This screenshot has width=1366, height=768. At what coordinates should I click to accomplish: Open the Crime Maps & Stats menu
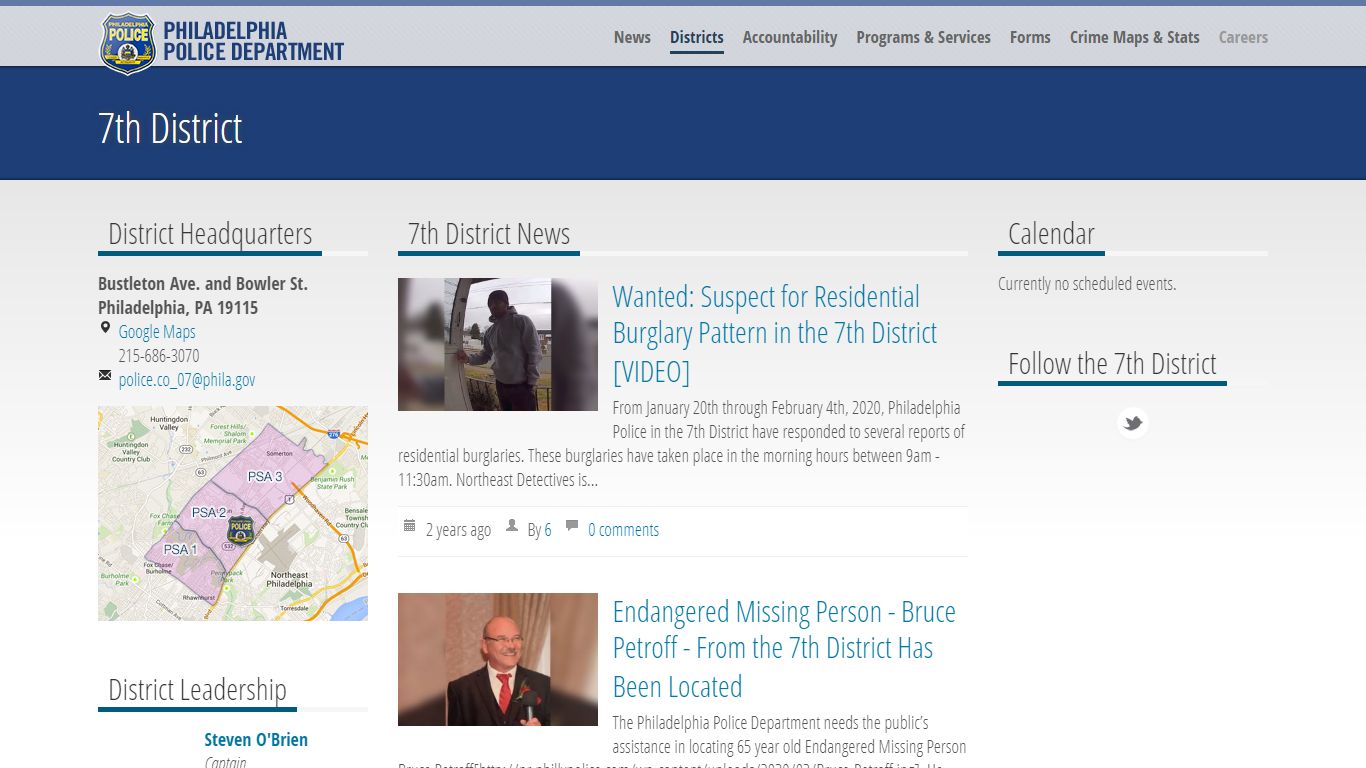1134,37
